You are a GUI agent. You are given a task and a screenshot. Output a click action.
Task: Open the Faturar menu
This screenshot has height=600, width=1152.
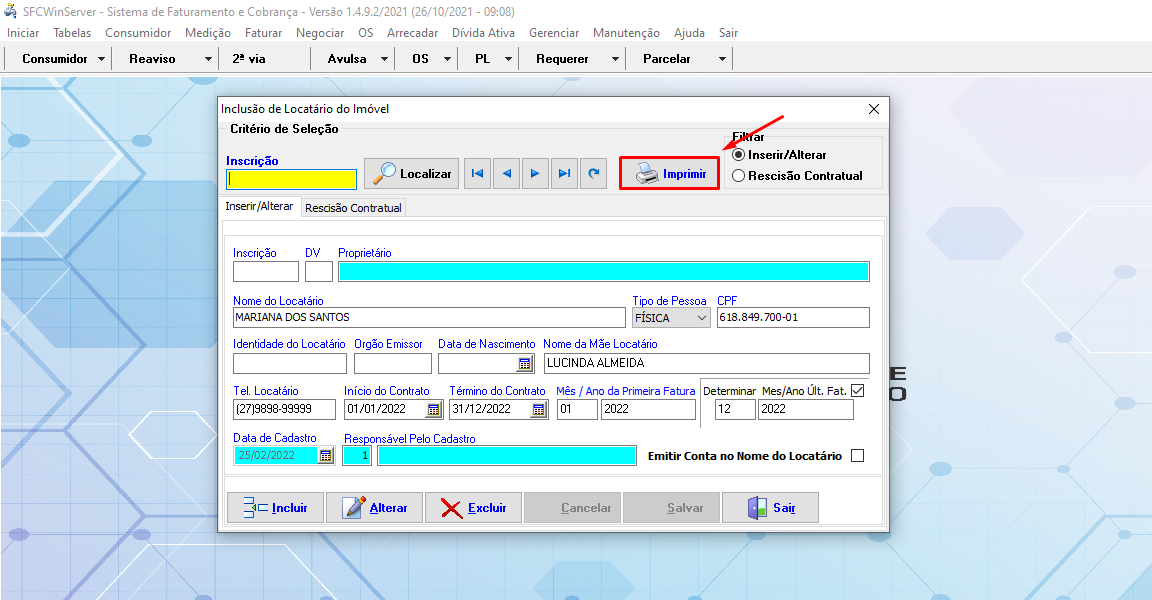point(263,33)
